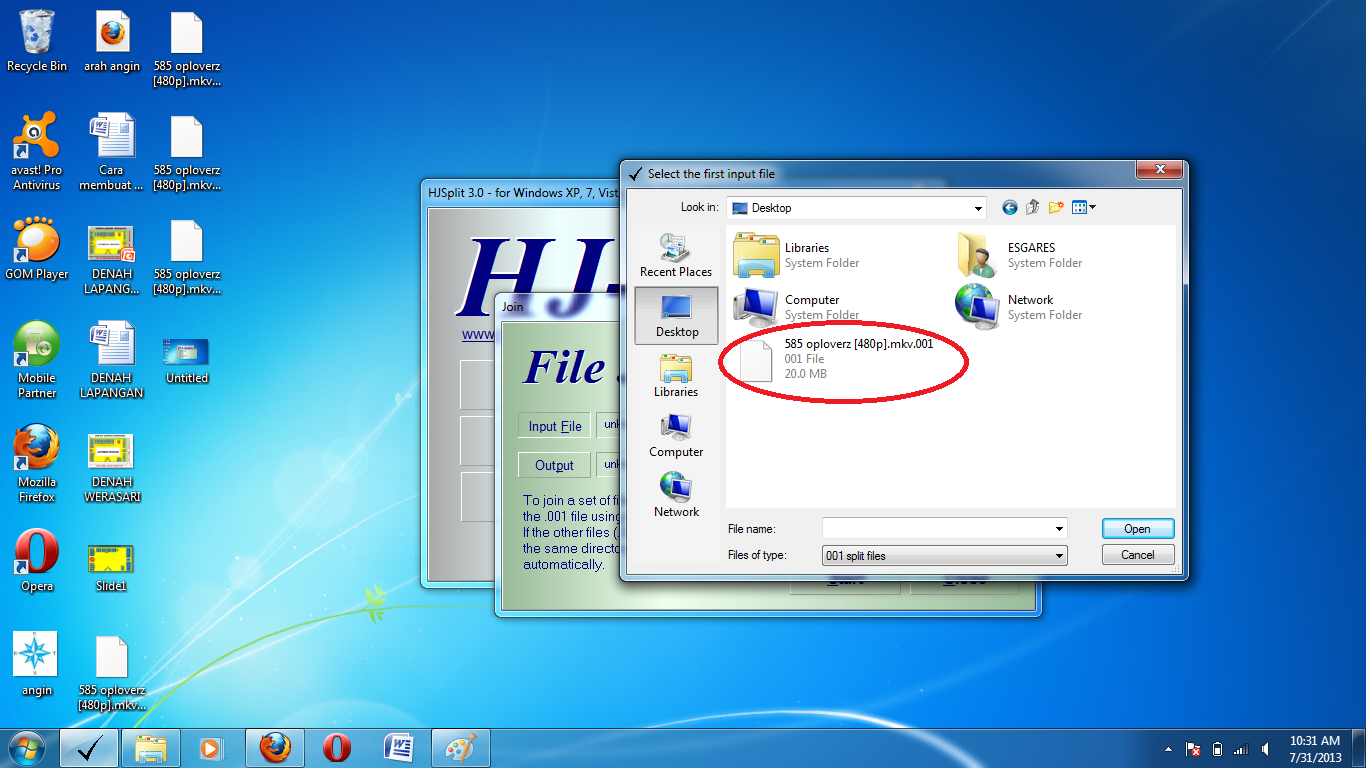The height and width of the screenshot is (768, 1366).
Task: Open Mobile Partner desktop shortcut
Action: coord(37,360)
